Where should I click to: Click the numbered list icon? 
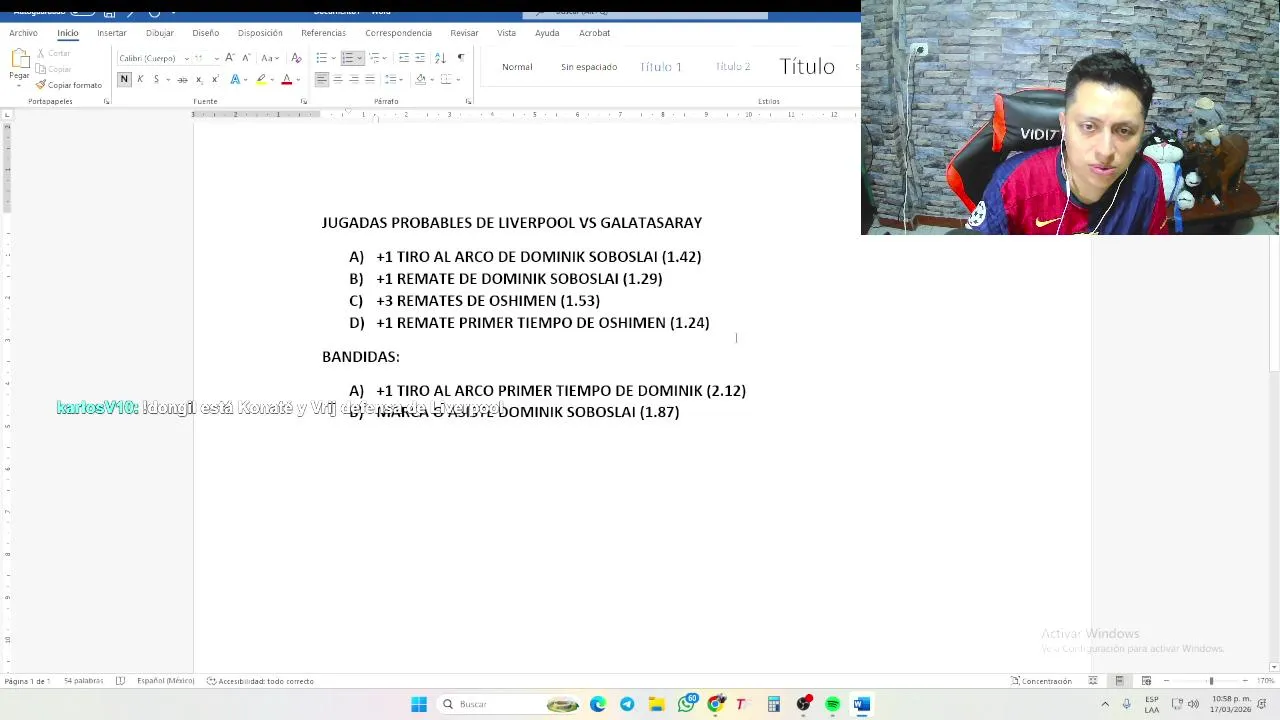[348, 58]
